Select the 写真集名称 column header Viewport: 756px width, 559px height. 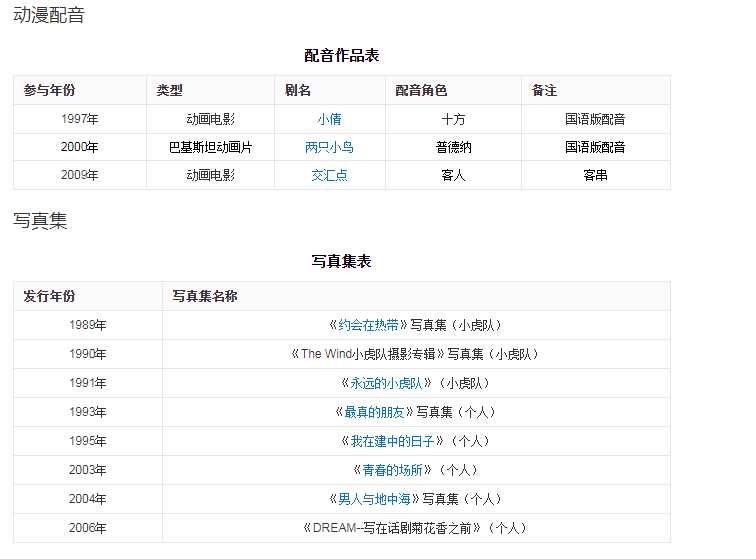click(205, 297)
